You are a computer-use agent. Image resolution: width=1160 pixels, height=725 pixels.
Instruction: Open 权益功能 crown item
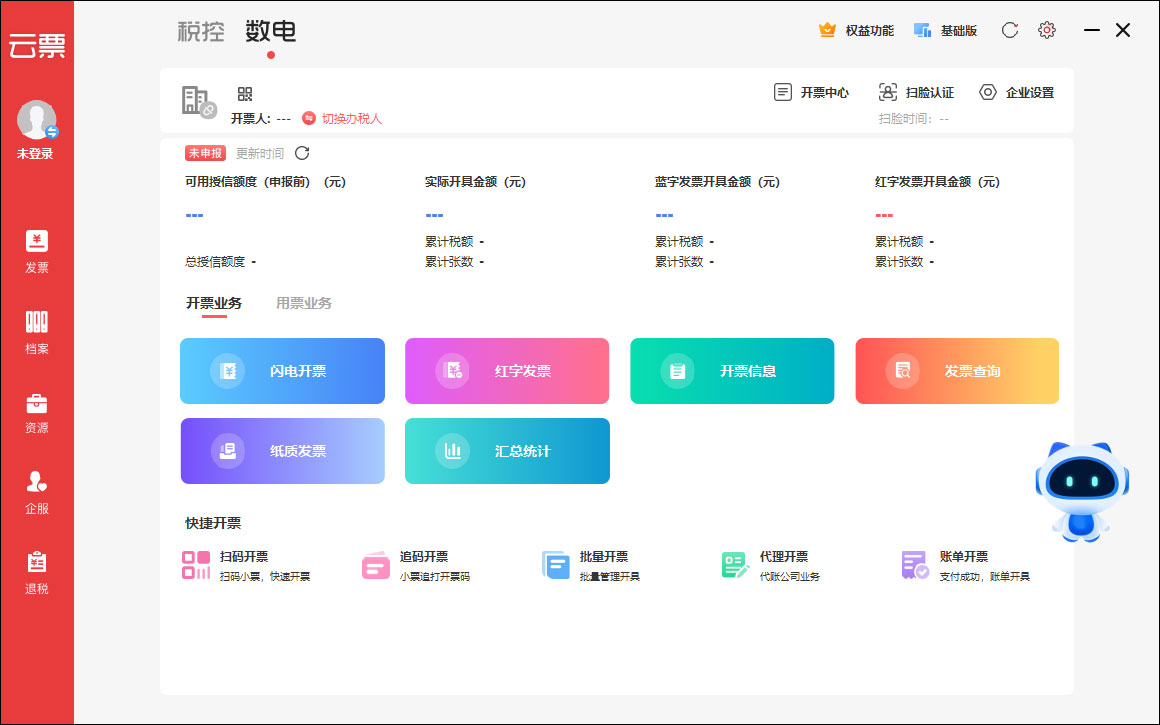pos(856,30)
